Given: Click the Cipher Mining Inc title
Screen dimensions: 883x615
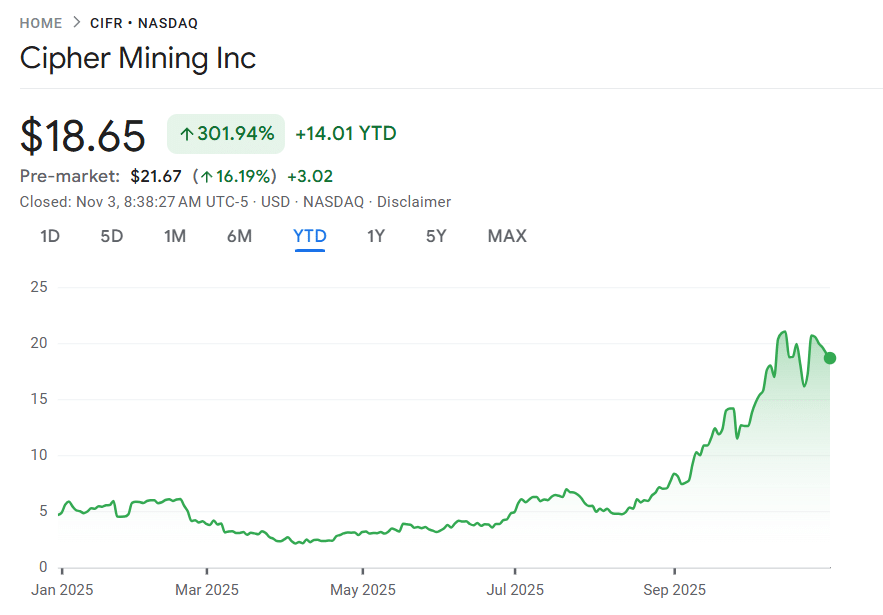Looking at the screenshot, I should (138, 59).
